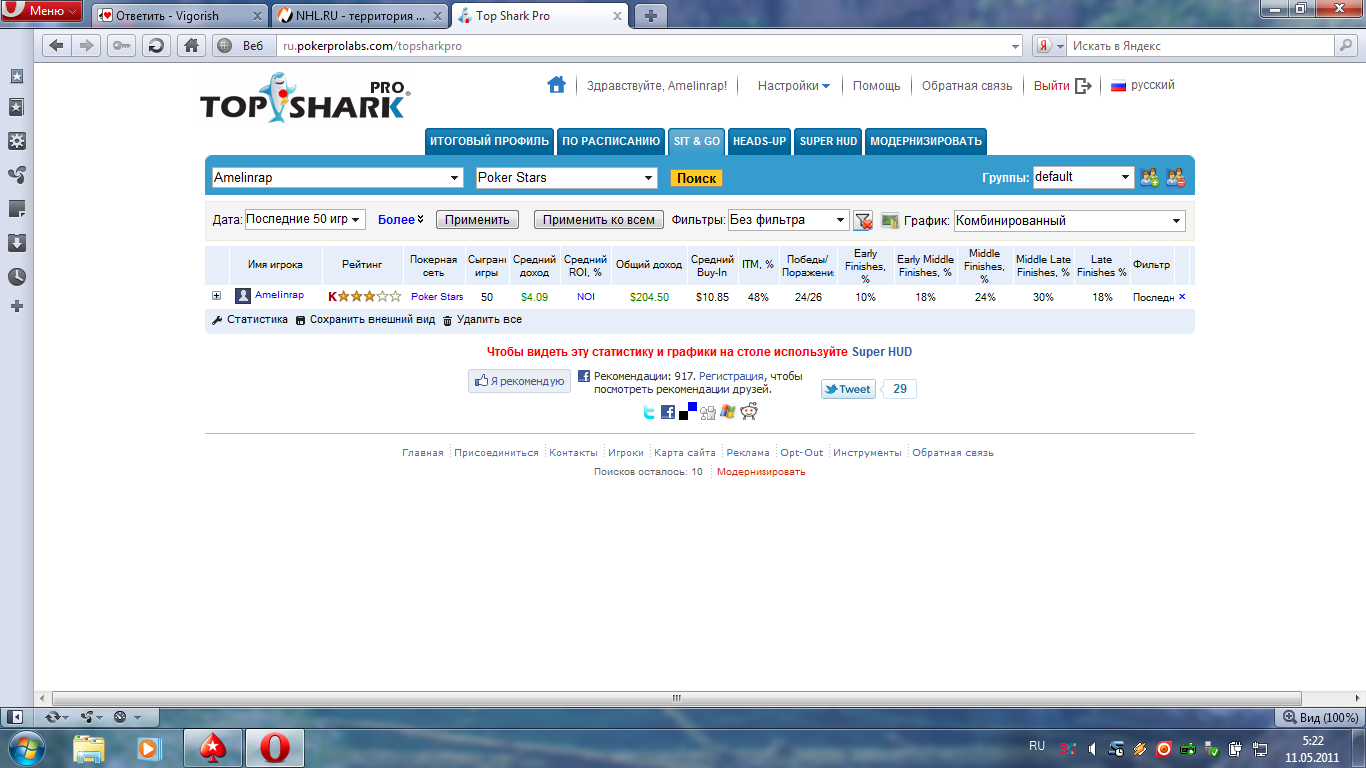Click the Применить ко всем button

tap(599, 220)
